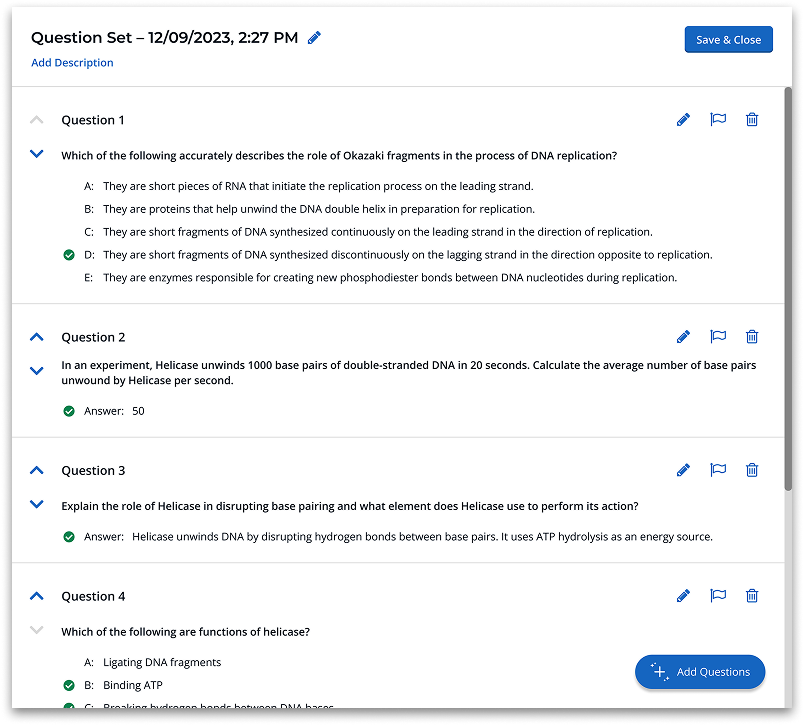Select option E about phosphodiester bond enzymes
Image resolution: width=804 pixels, height=725 pixels.
coord(390,278)
